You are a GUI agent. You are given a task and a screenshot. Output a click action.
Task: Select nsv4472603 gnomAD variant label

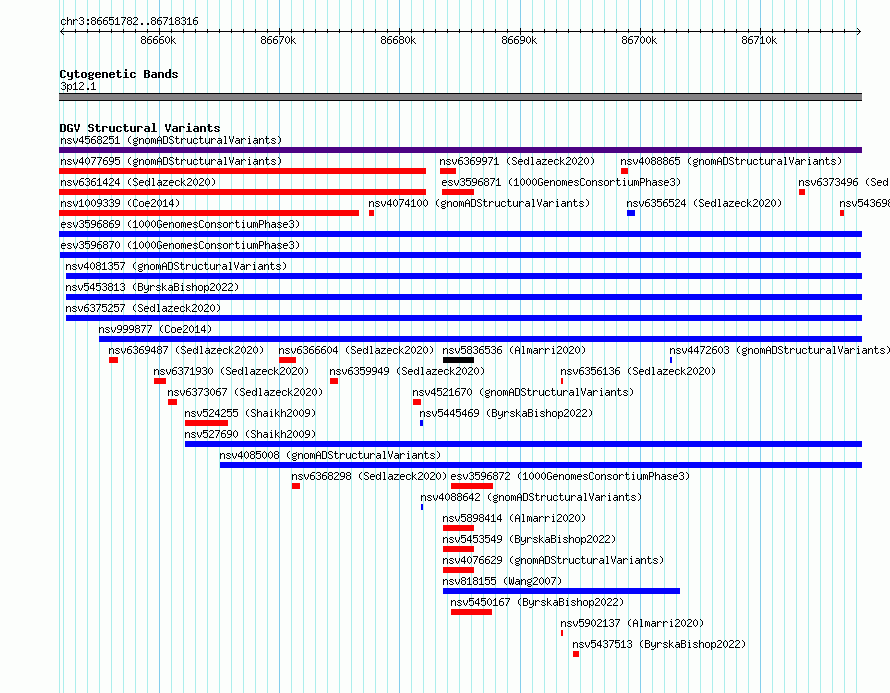pos(779,350)
